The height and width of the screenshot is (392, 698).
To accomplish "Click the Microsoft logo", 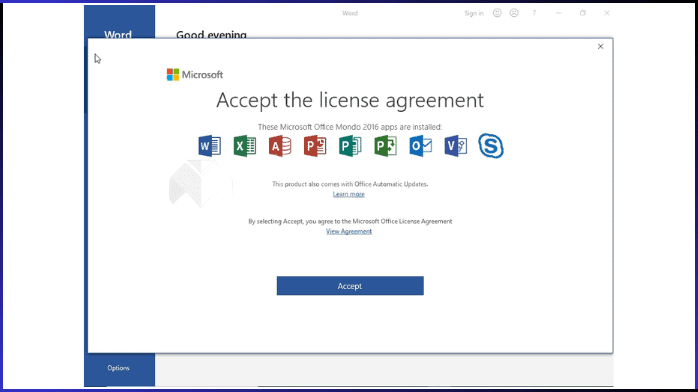I will 195,75.
